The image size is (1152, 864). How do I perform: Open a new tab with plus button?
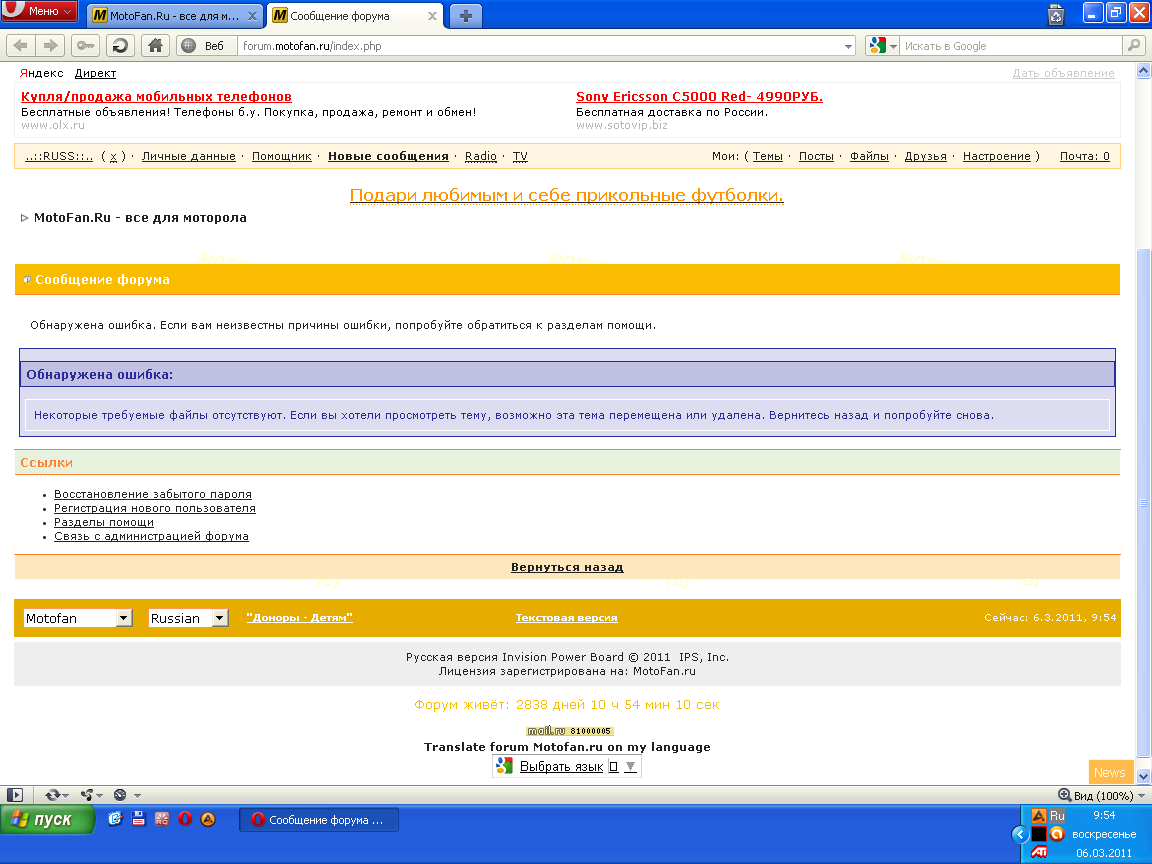point(465,16)
